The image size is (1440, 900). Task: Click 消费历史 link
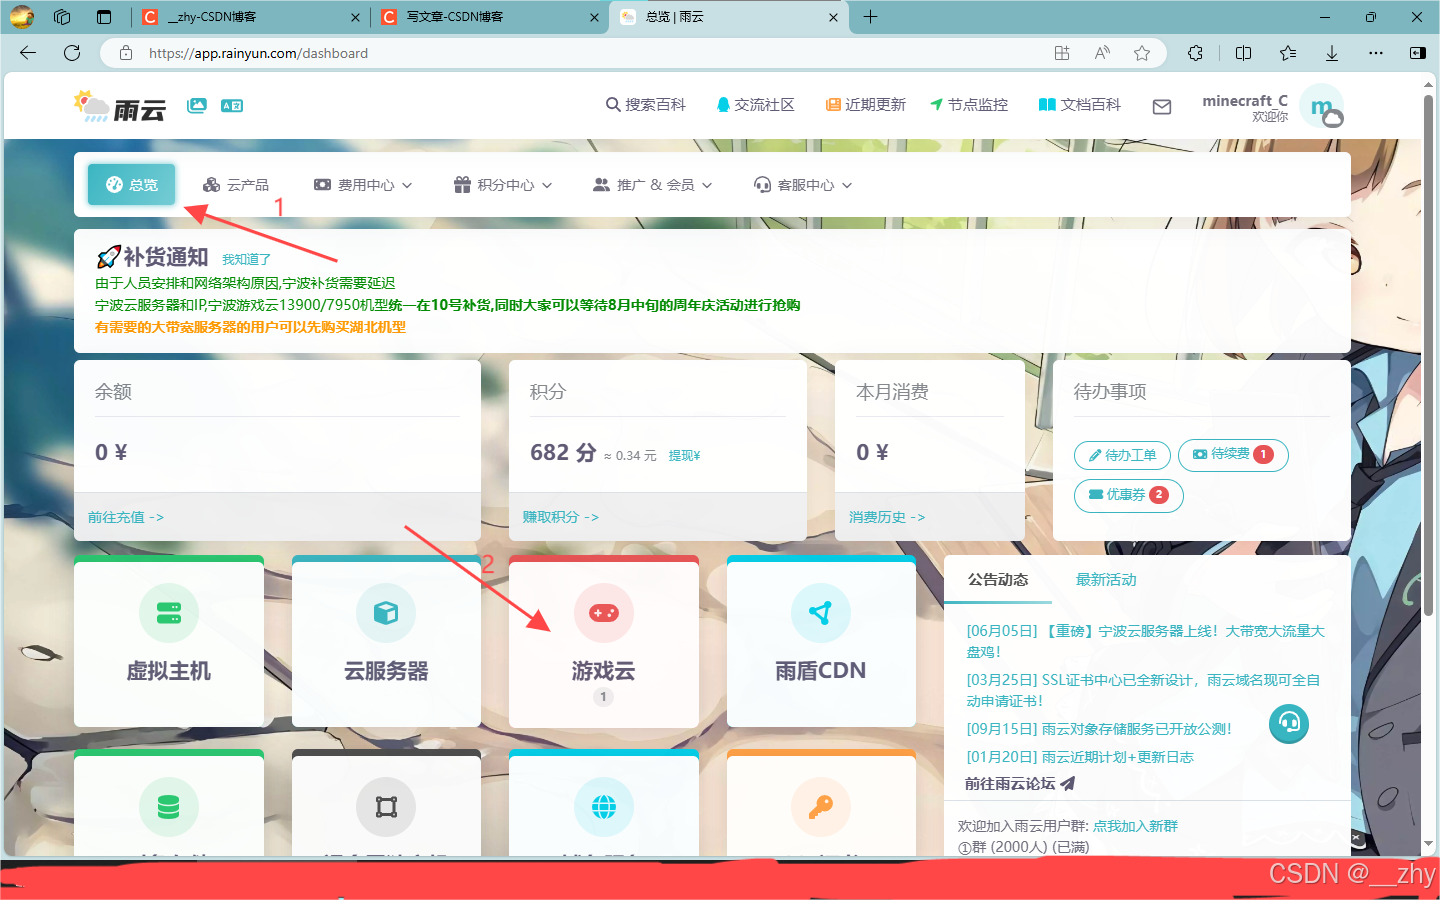coord(887,517)
